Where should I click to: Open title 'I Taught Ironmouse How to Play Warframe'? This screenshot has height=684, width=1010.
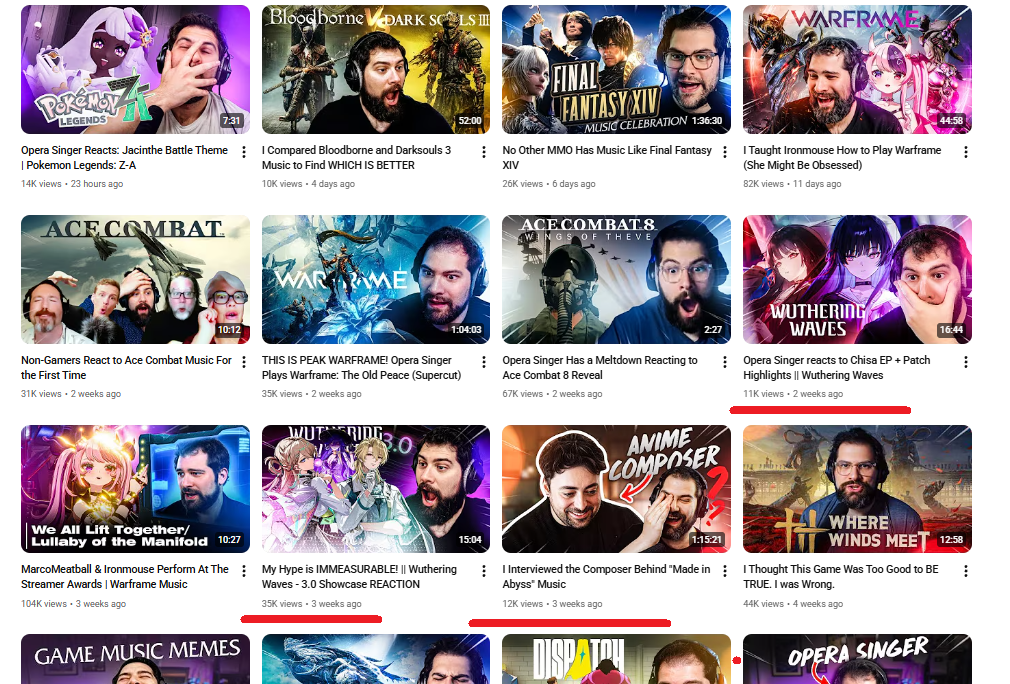pos(842,157)
